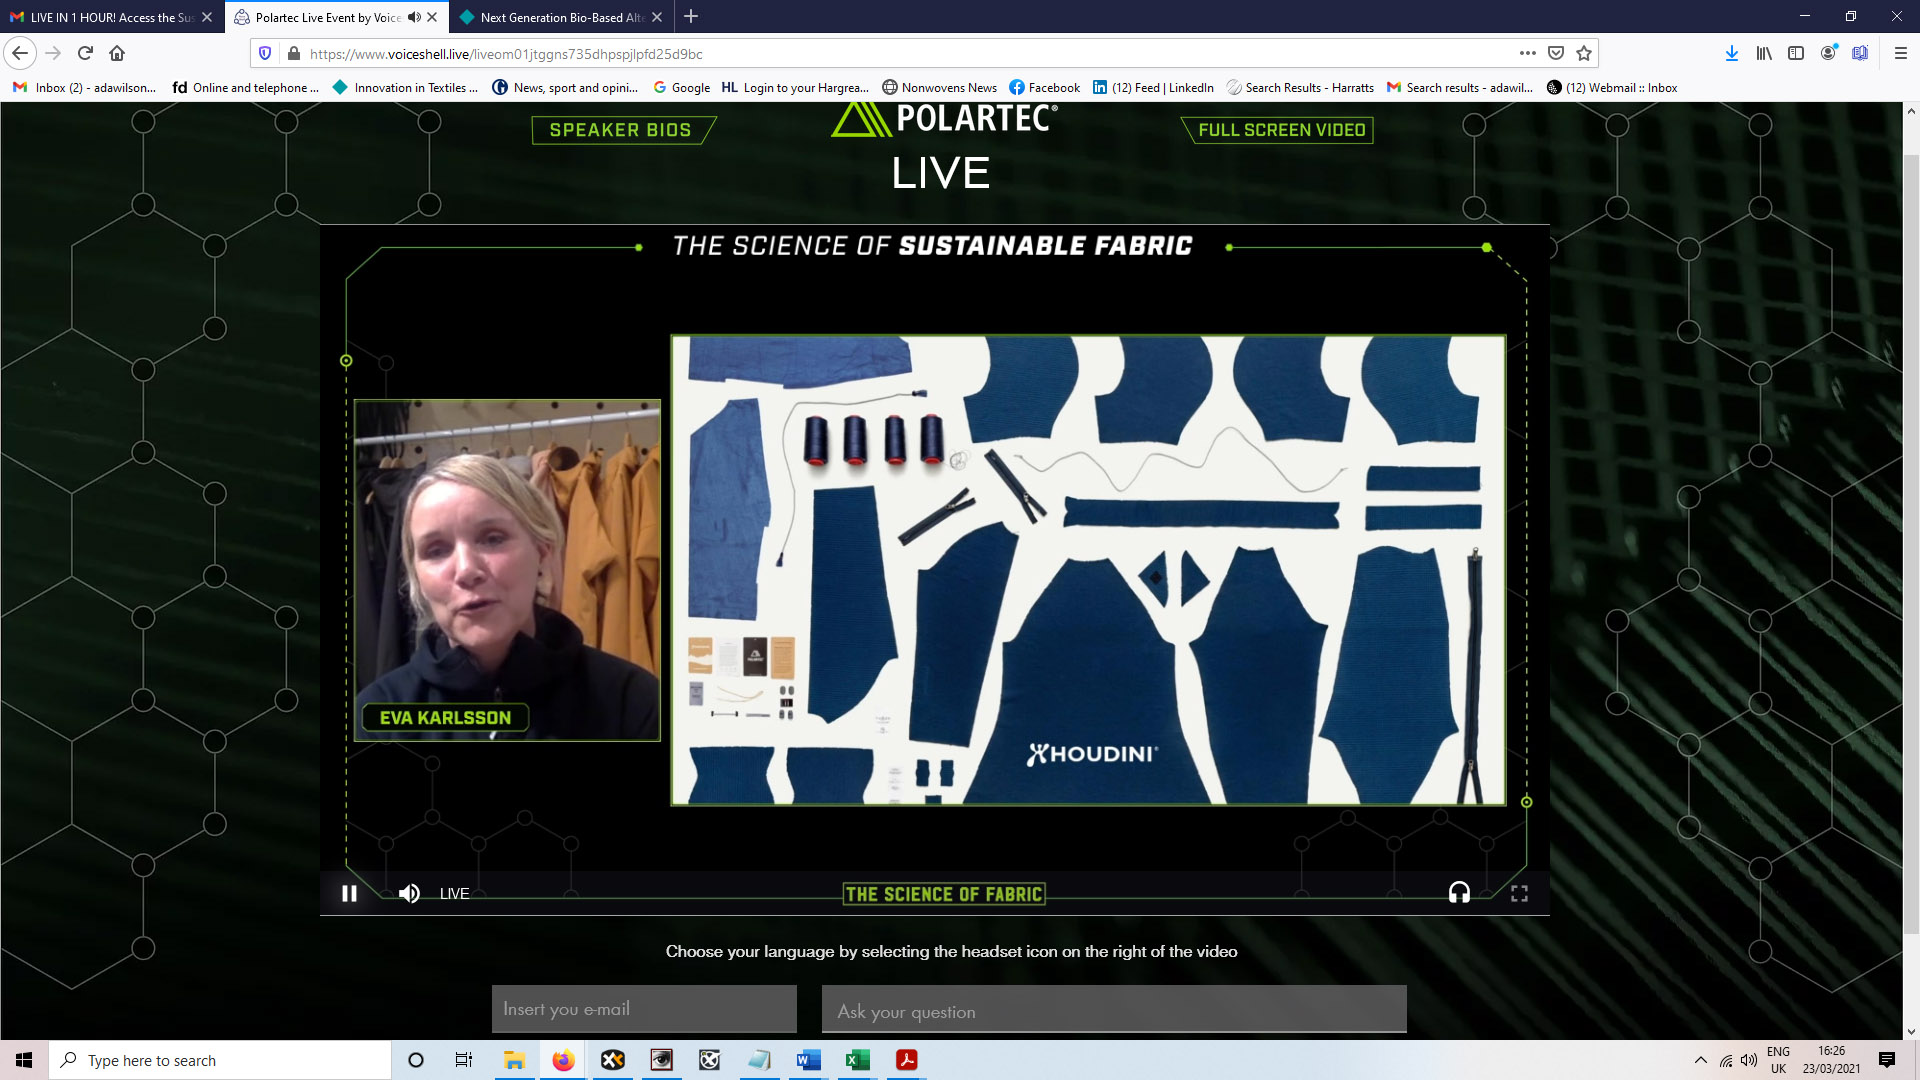Open Microsoft Word from taskbar
Image resolution: width=1920 pixels, height=1080 pixels.
click(x=808, y=1060)
